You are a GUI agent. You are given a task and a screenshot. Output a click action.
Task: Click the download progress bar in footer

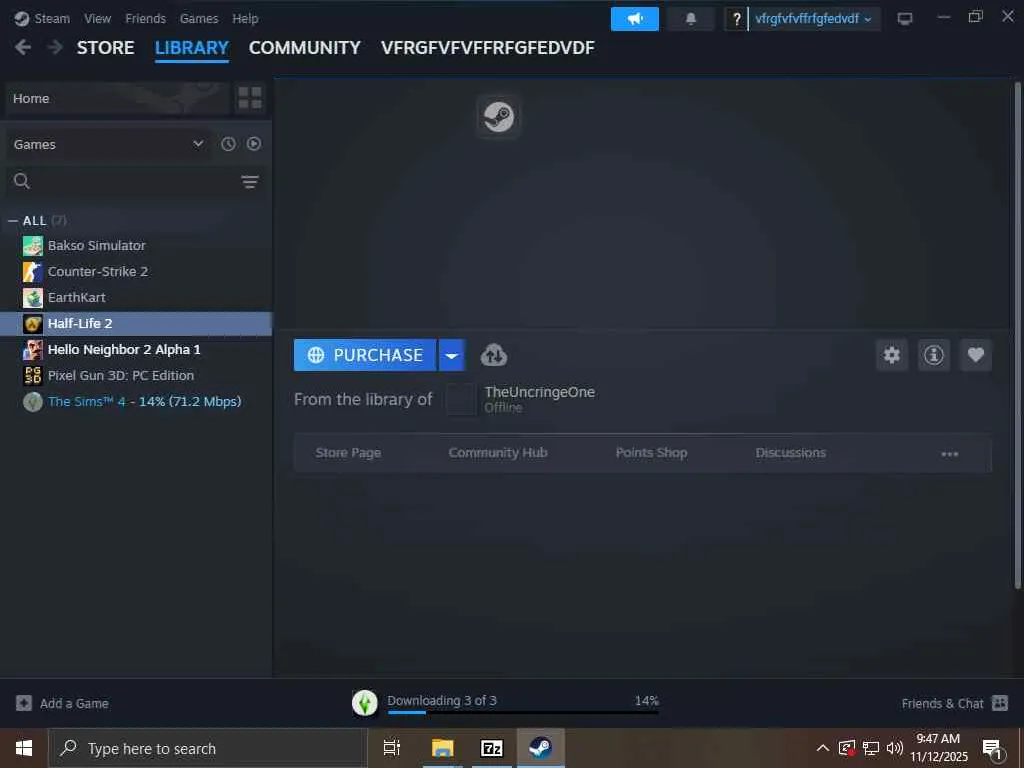(x=522, y=712)
